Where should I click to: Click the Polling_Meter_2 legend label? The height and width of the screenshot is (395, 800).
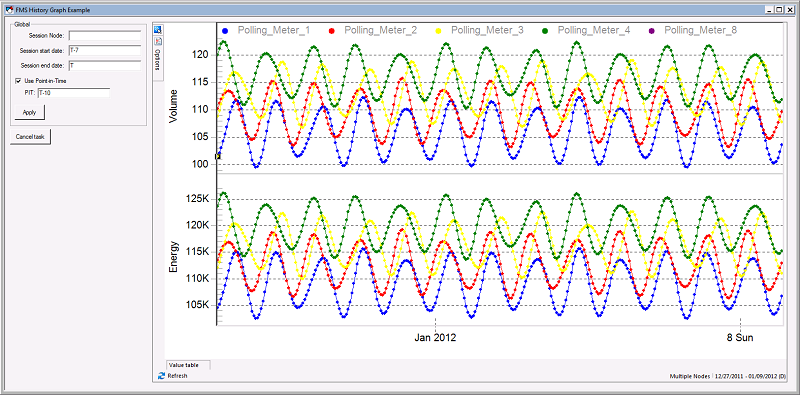pyautogui.click(x=381, y=31)
